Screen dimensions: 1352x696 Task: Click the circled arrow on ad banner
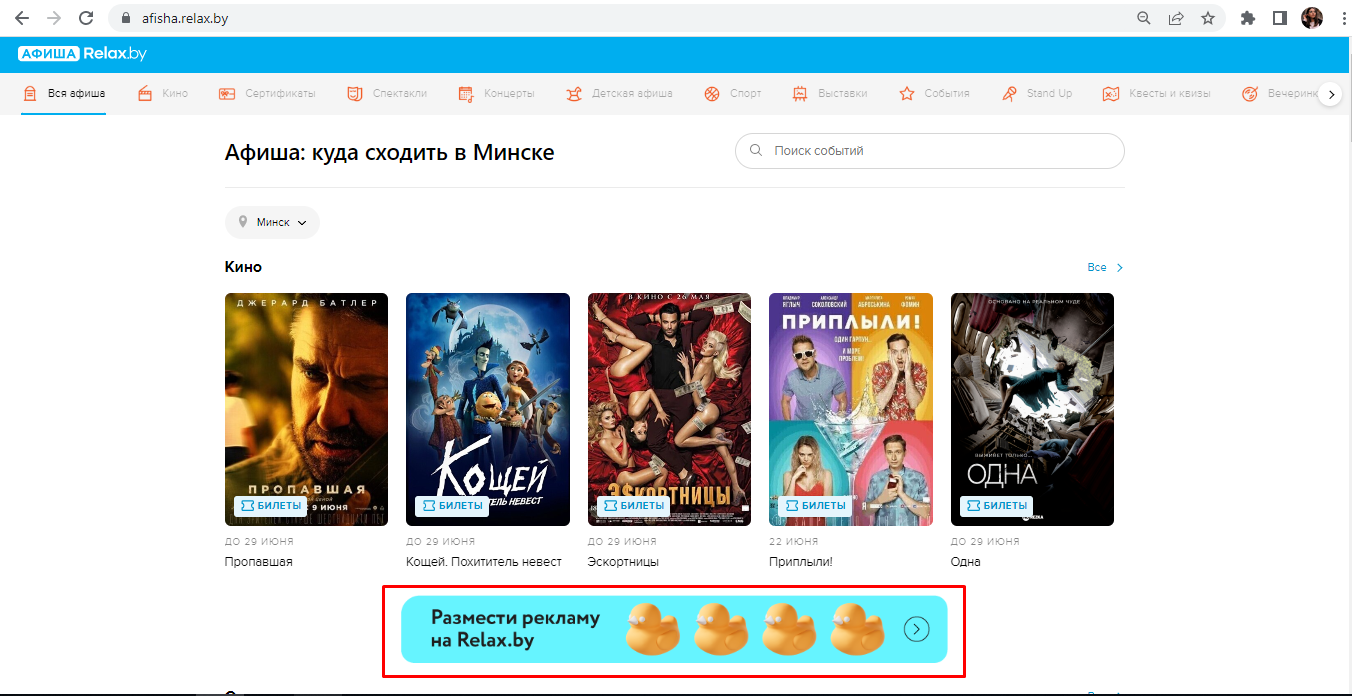[917, 629]
